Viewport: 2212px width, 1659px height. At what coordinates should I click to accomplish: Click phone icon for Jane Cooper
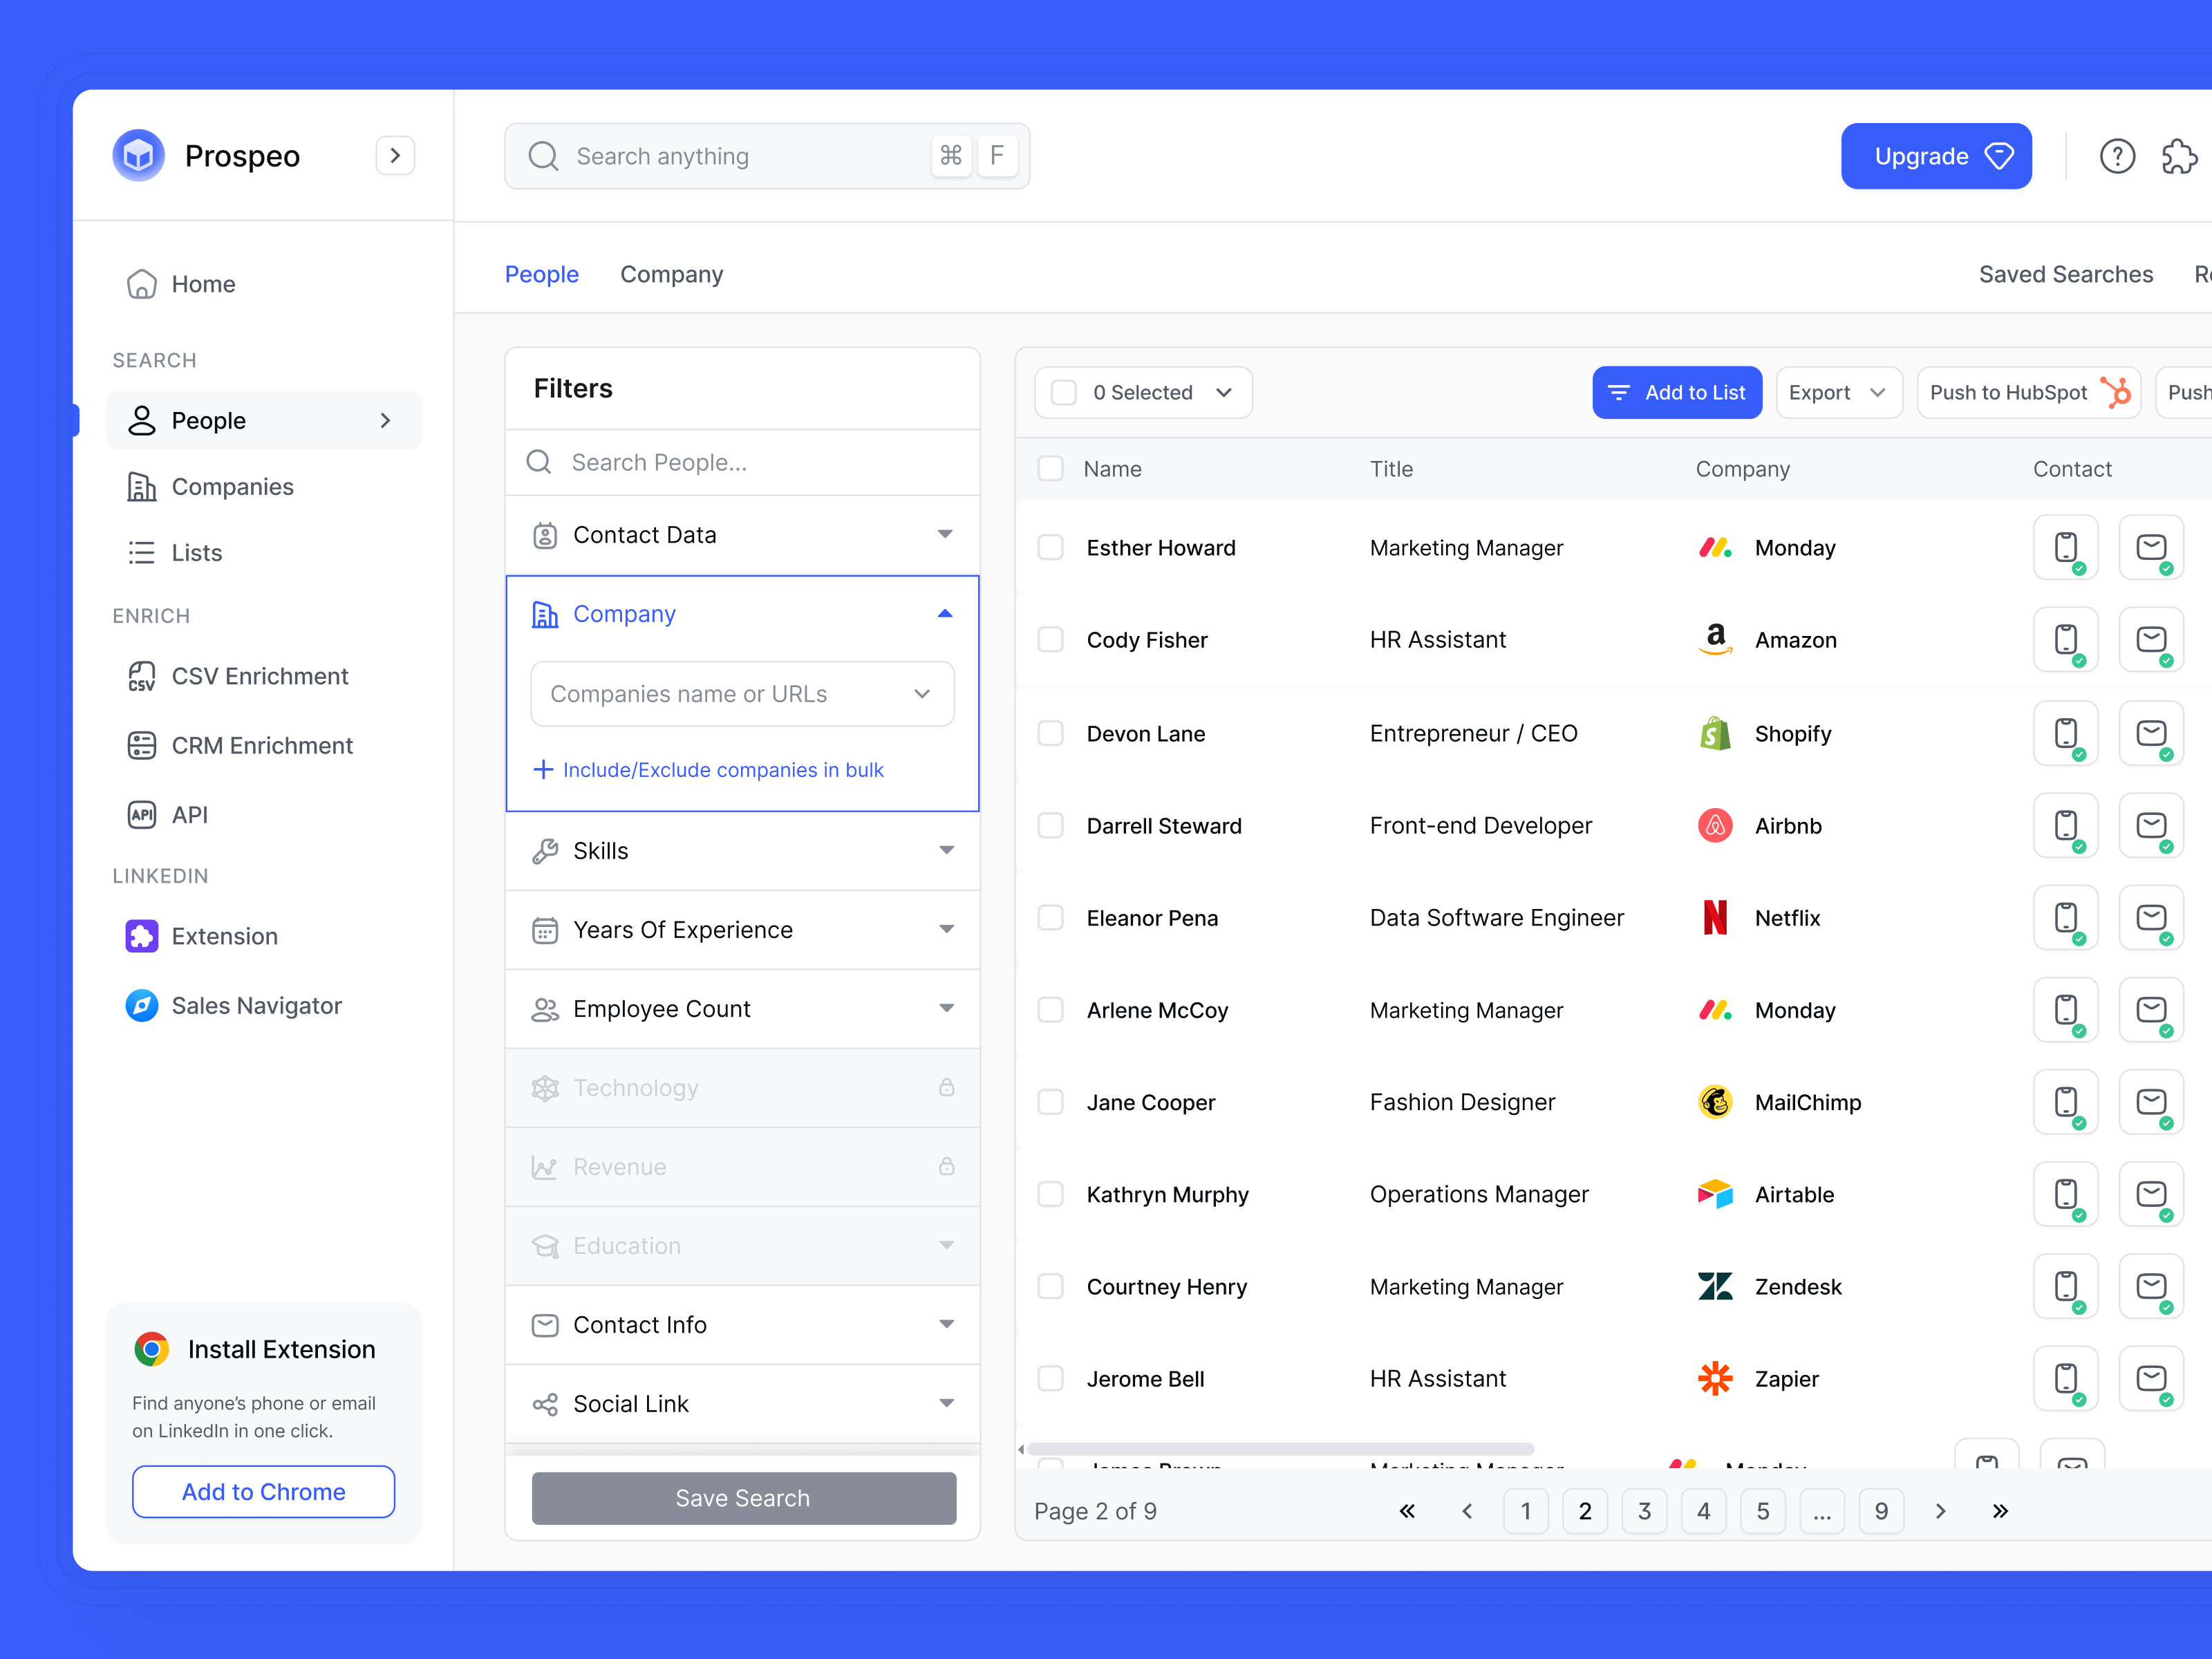point(2066,1102)
